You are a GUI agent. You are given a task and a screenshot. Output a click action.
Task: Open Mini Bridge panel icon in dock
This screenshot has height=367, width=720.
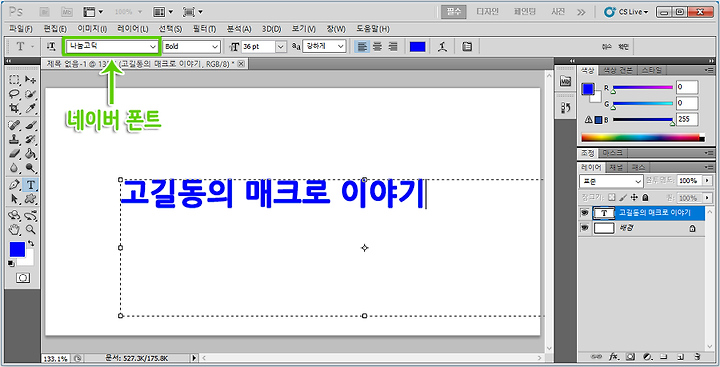[x=565, y=82]
